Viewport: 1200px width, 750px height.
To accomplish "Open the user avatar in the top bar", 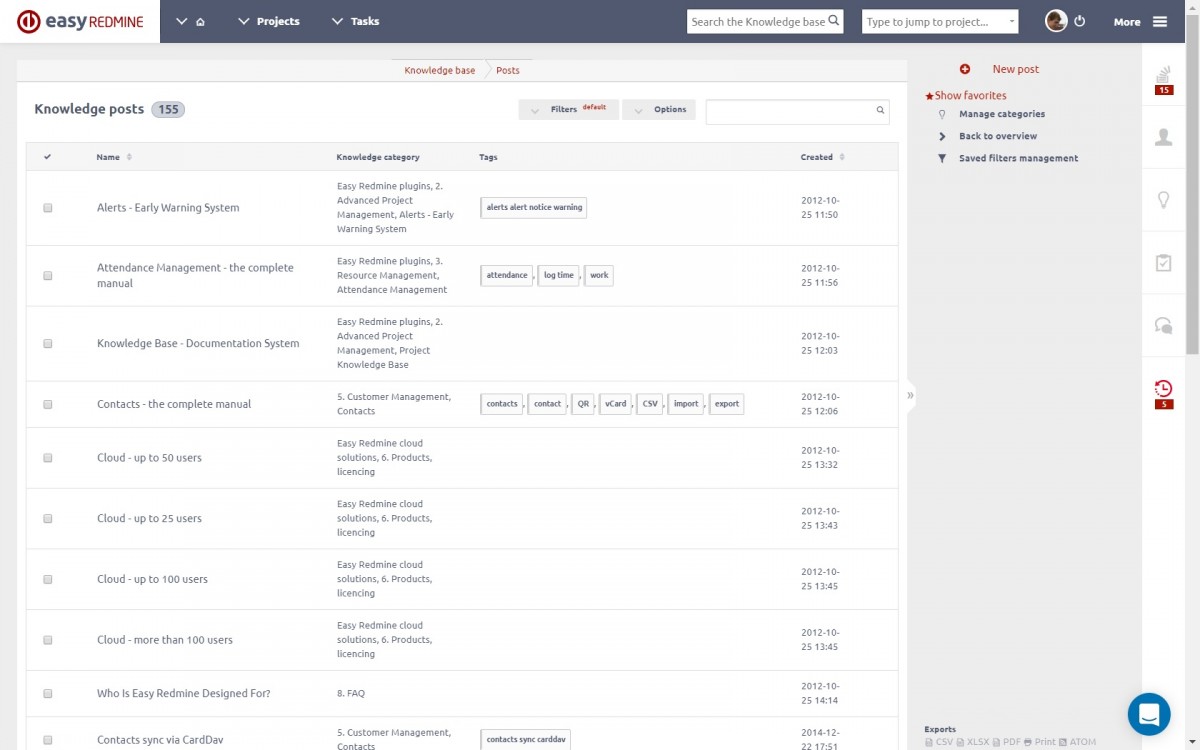I will (x=1056, y=21).
